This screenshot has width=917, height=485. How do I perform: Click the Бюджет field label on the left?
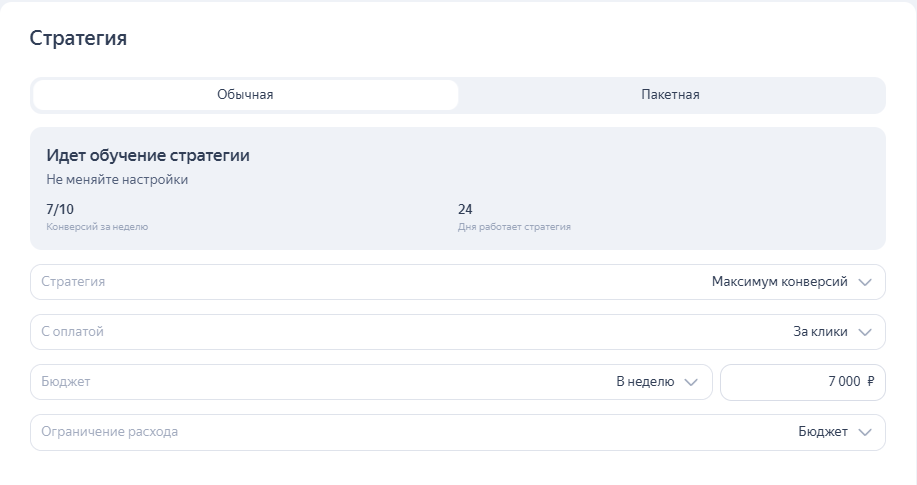point(66,382)
